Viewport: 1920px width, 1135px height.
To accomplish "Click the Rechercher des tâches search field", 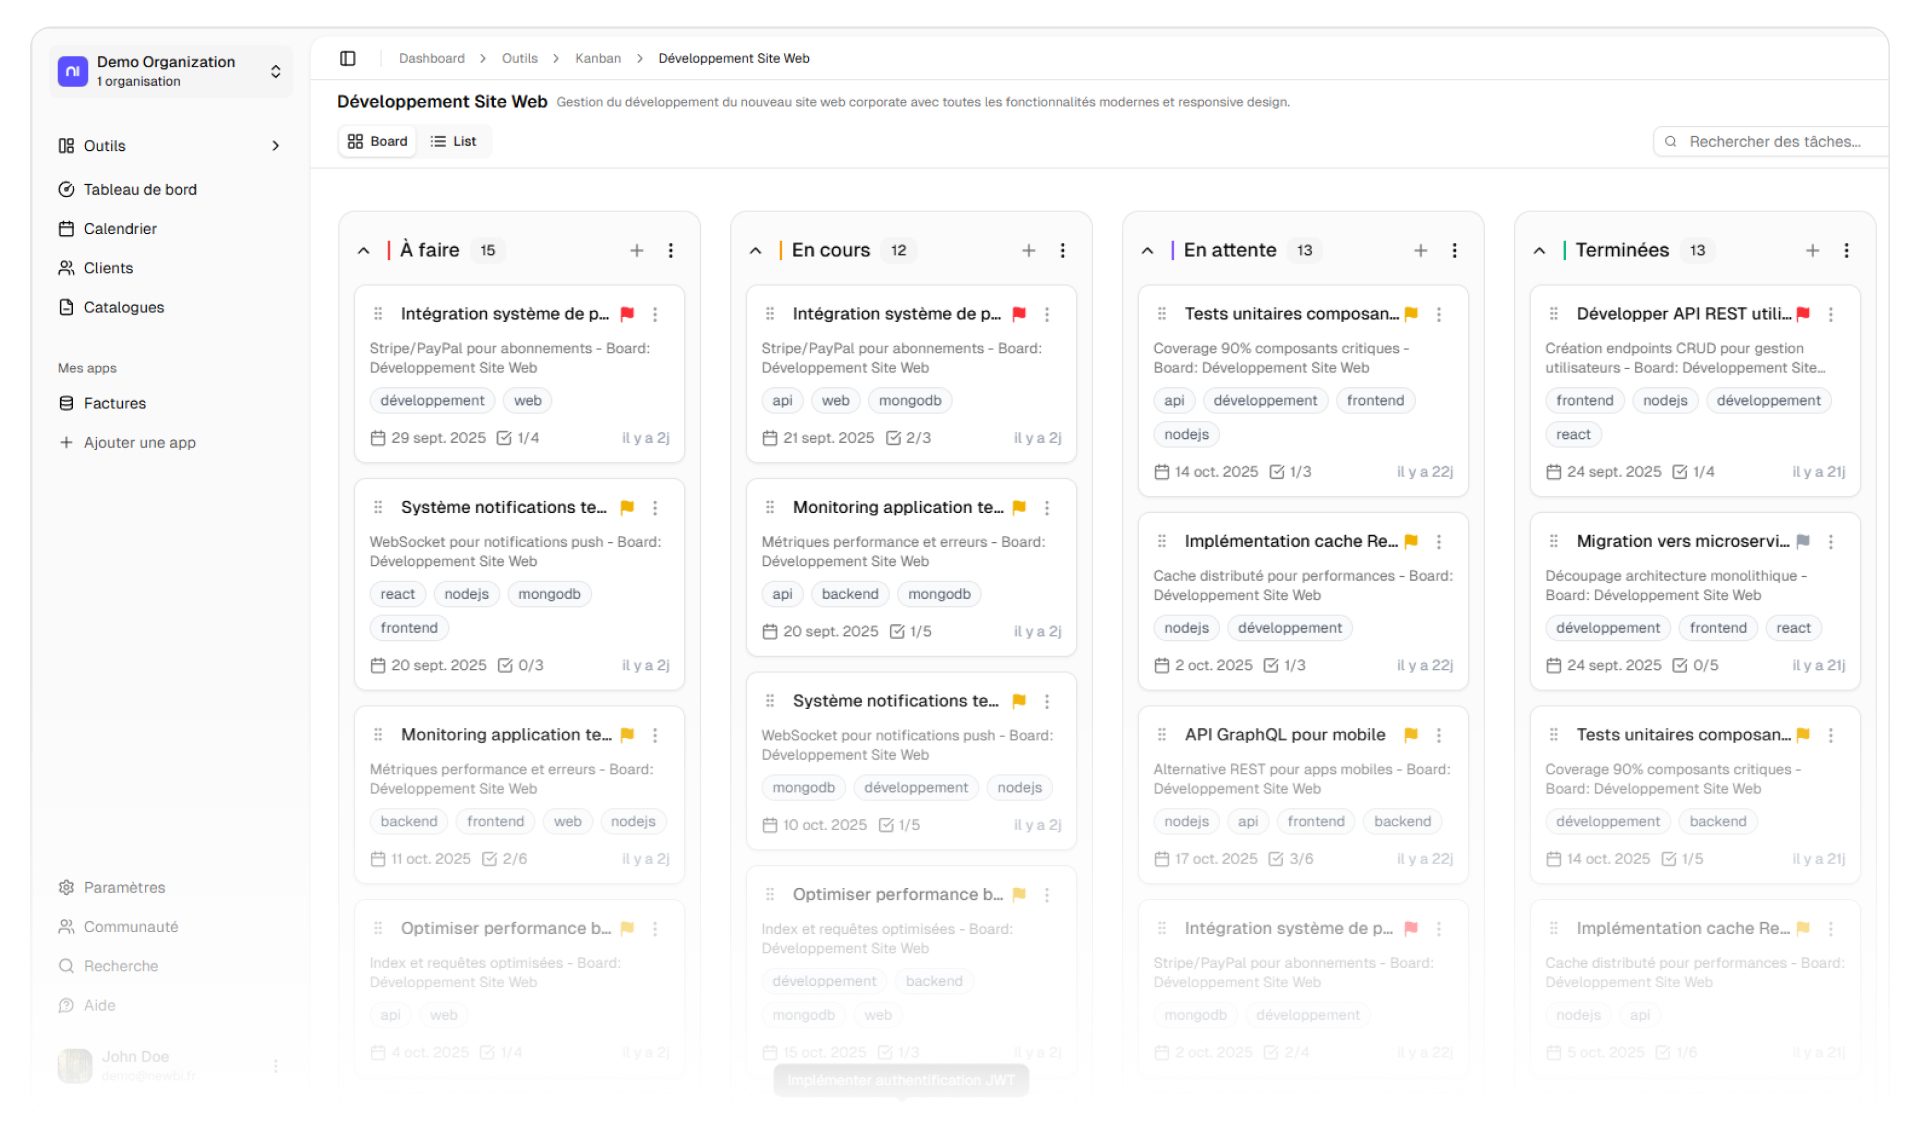I will 1773,141.
